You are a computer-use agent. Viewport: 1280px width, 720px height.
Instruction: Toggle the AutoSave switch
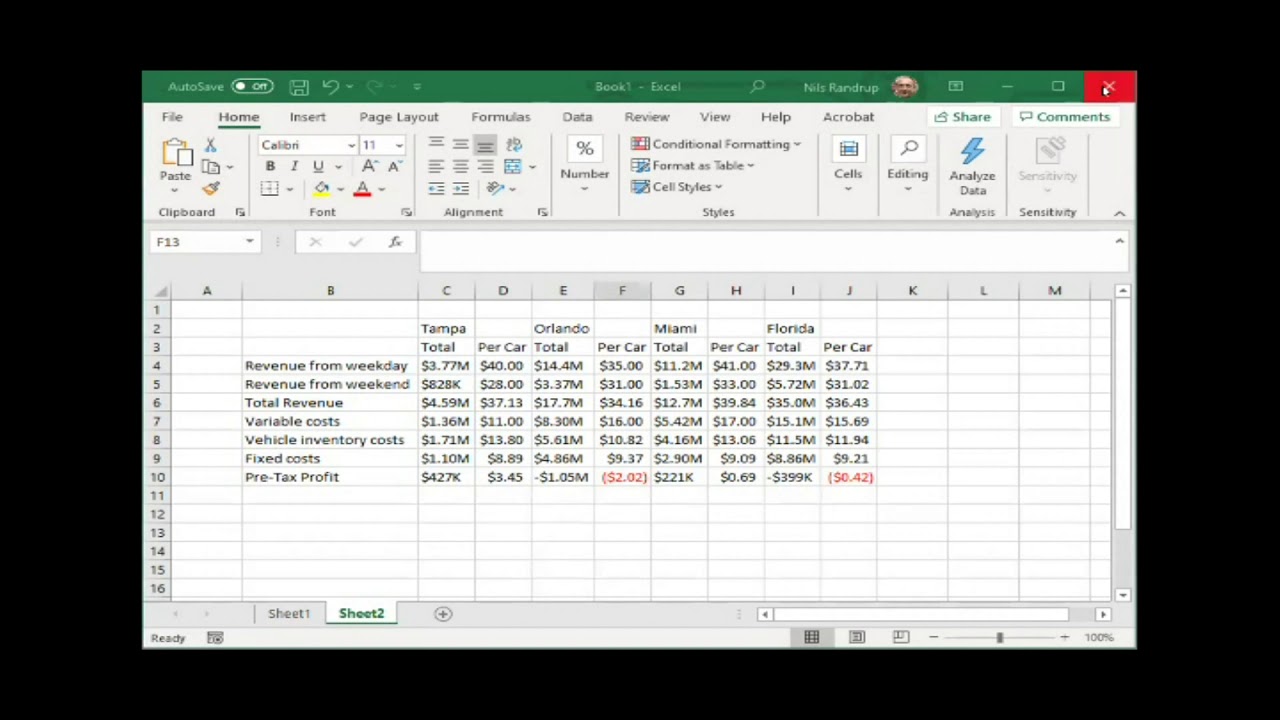252,87
